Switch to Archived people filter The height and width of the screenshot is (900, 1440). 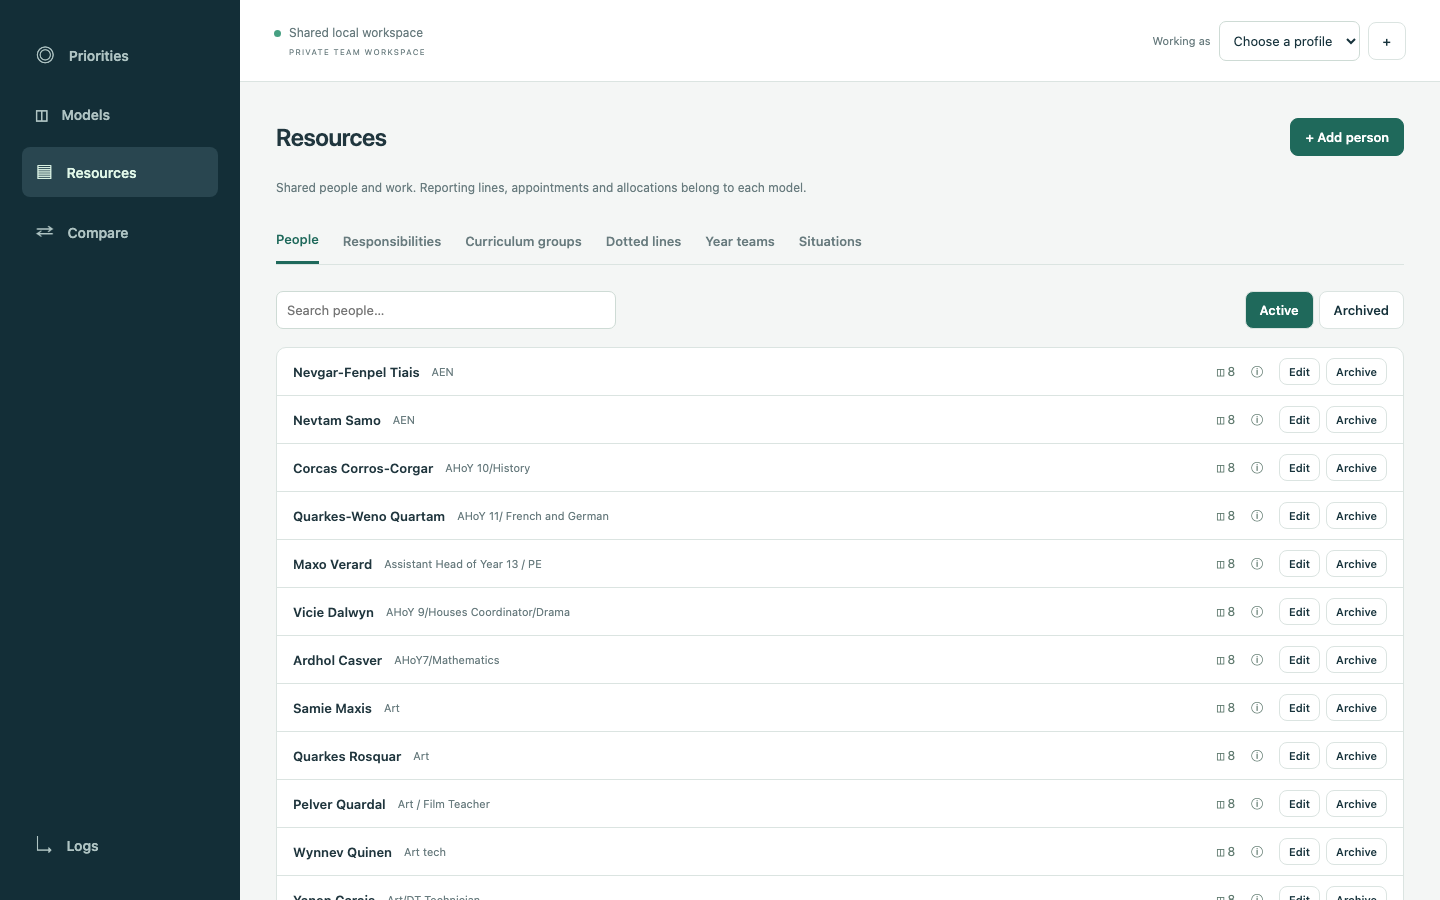point(1361,310)
